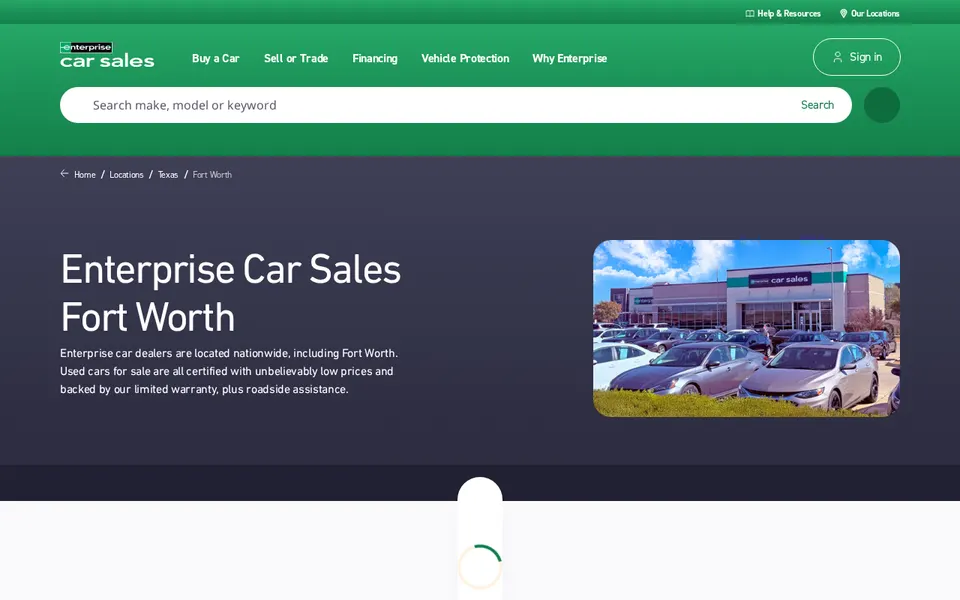Open the Financing menu

[375, 59]
